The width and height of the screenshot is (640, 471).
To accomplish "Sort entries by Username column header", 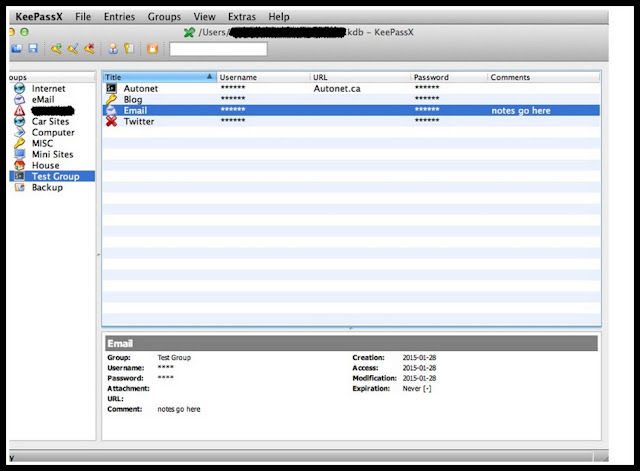I will coord(263,77).
